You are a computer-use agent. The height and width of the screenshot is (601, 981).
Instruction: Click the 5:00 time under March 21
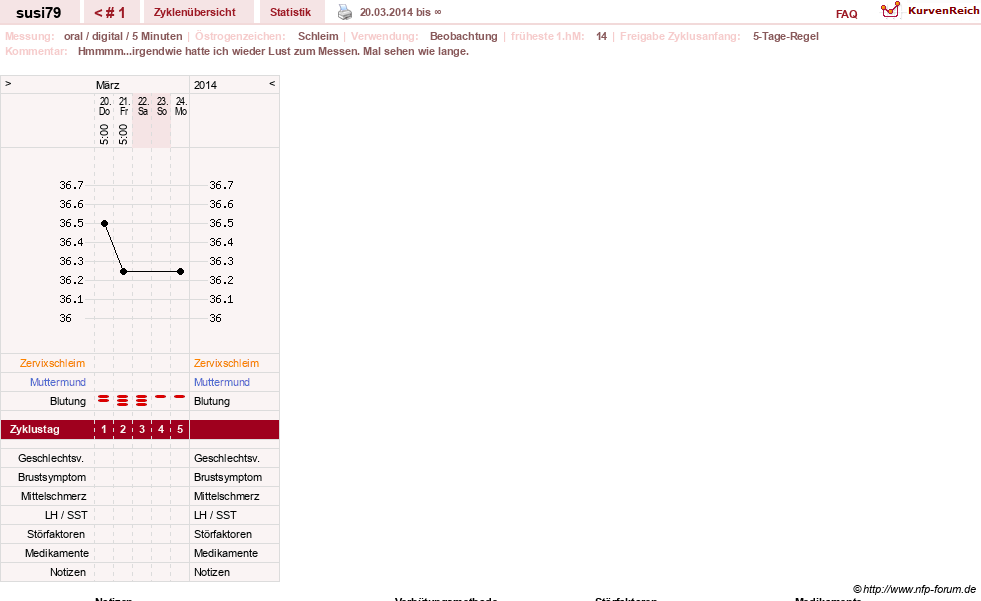click(123, 134)
